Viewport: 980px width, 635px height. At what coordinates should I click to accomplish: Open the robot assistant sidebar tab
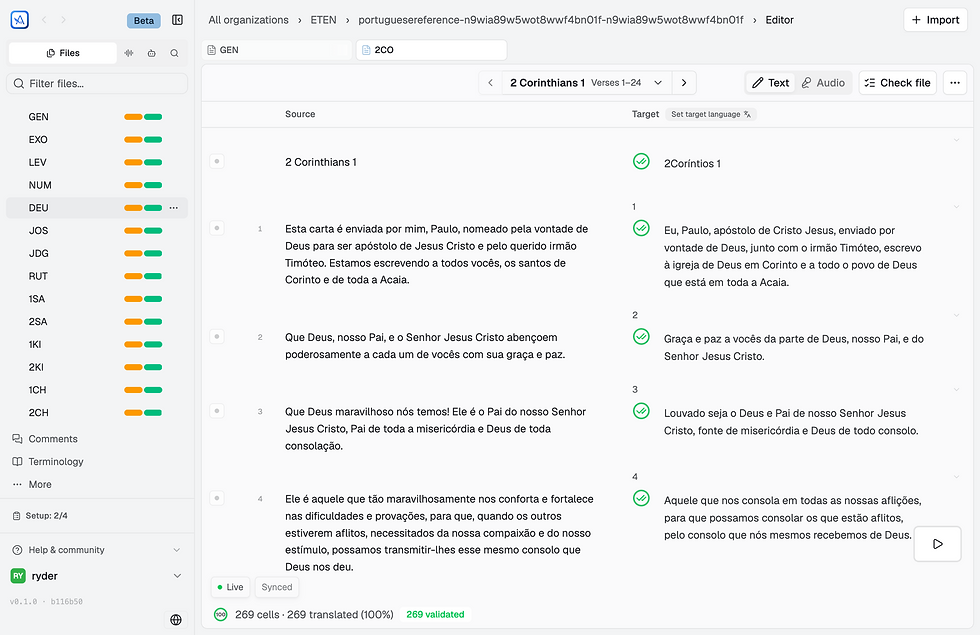coord(151,53)
